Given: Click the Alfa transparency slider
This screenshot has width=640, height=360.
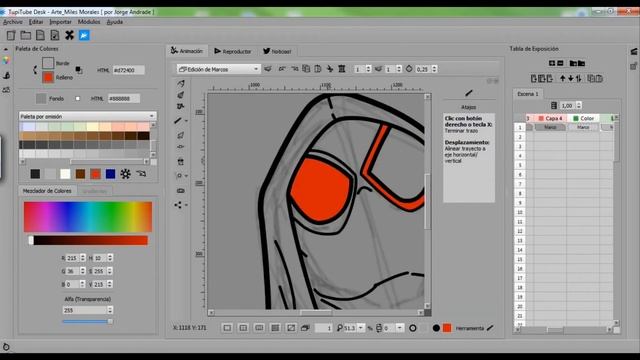Looking at the screenshot, I should coord(87,322).
